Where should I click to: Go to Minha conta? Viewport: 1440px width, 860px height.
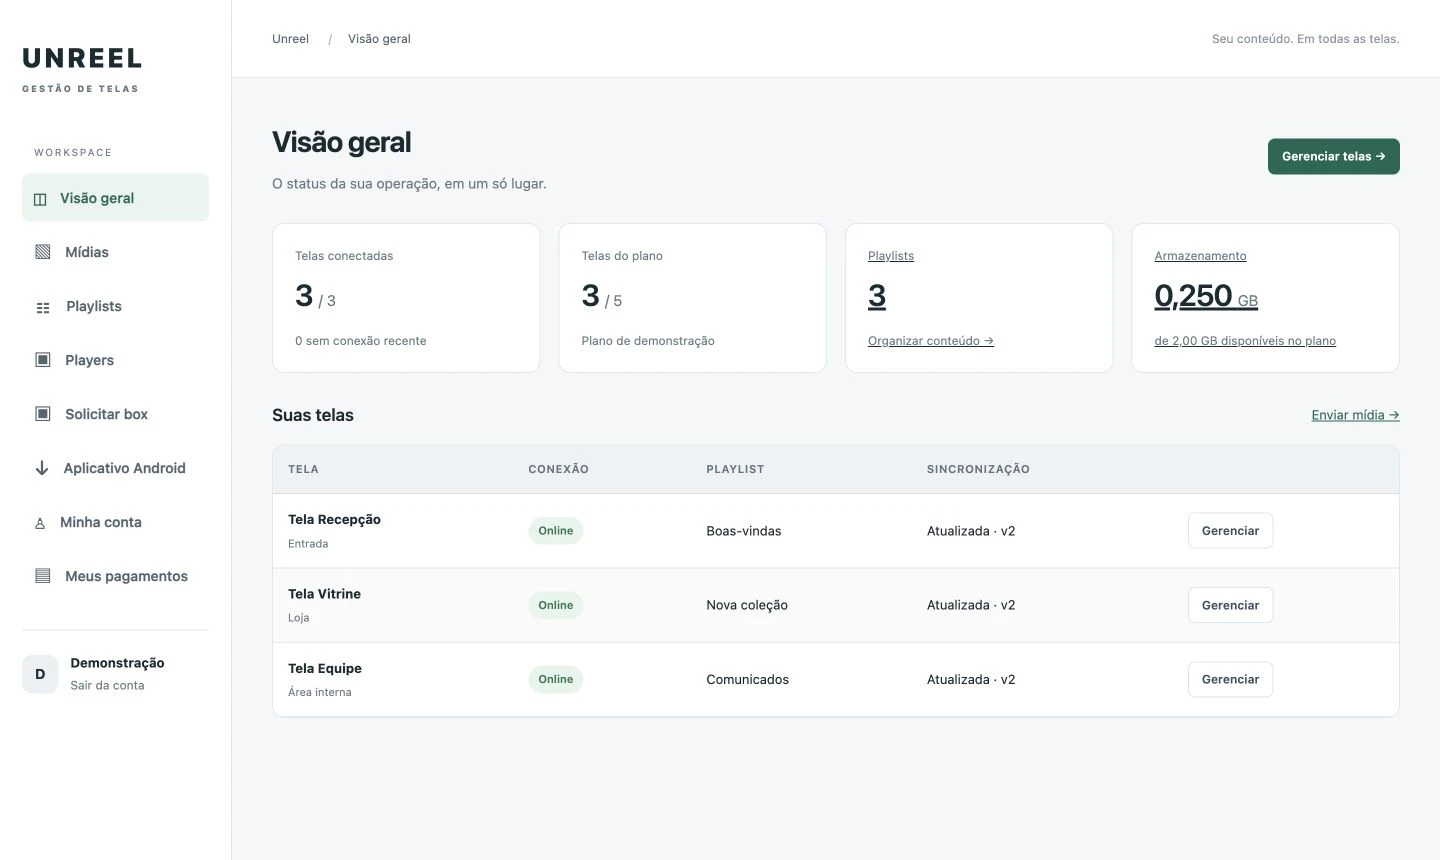[x=115, y=522]
